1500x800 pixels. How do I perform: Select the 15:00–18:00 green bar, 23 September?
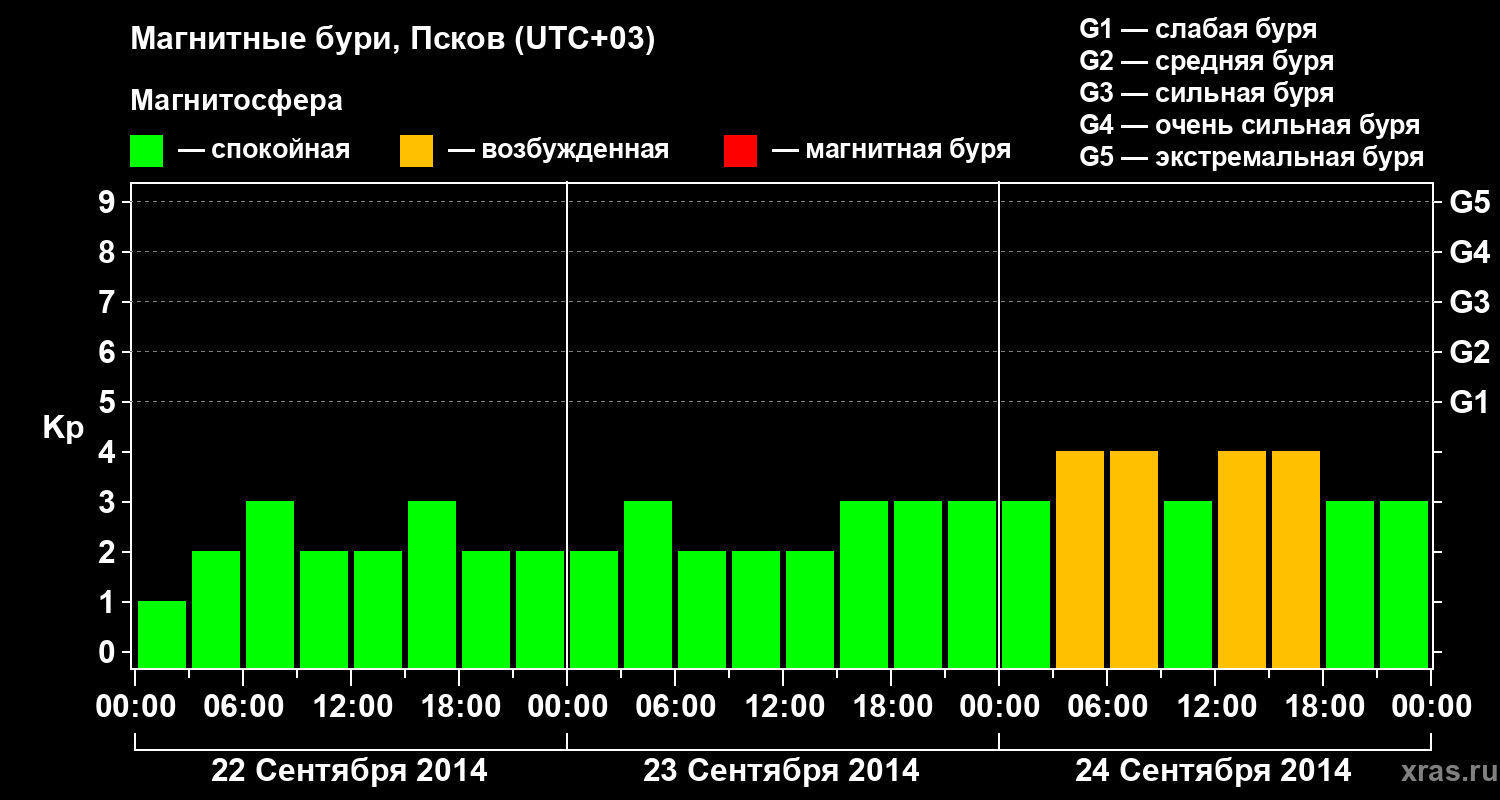point(864,584)
